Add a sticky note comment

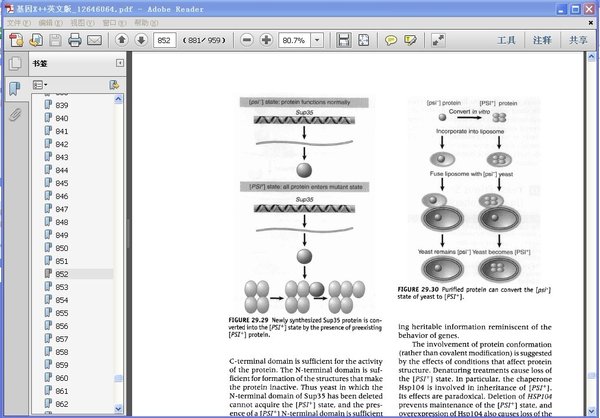coord(392,40)
